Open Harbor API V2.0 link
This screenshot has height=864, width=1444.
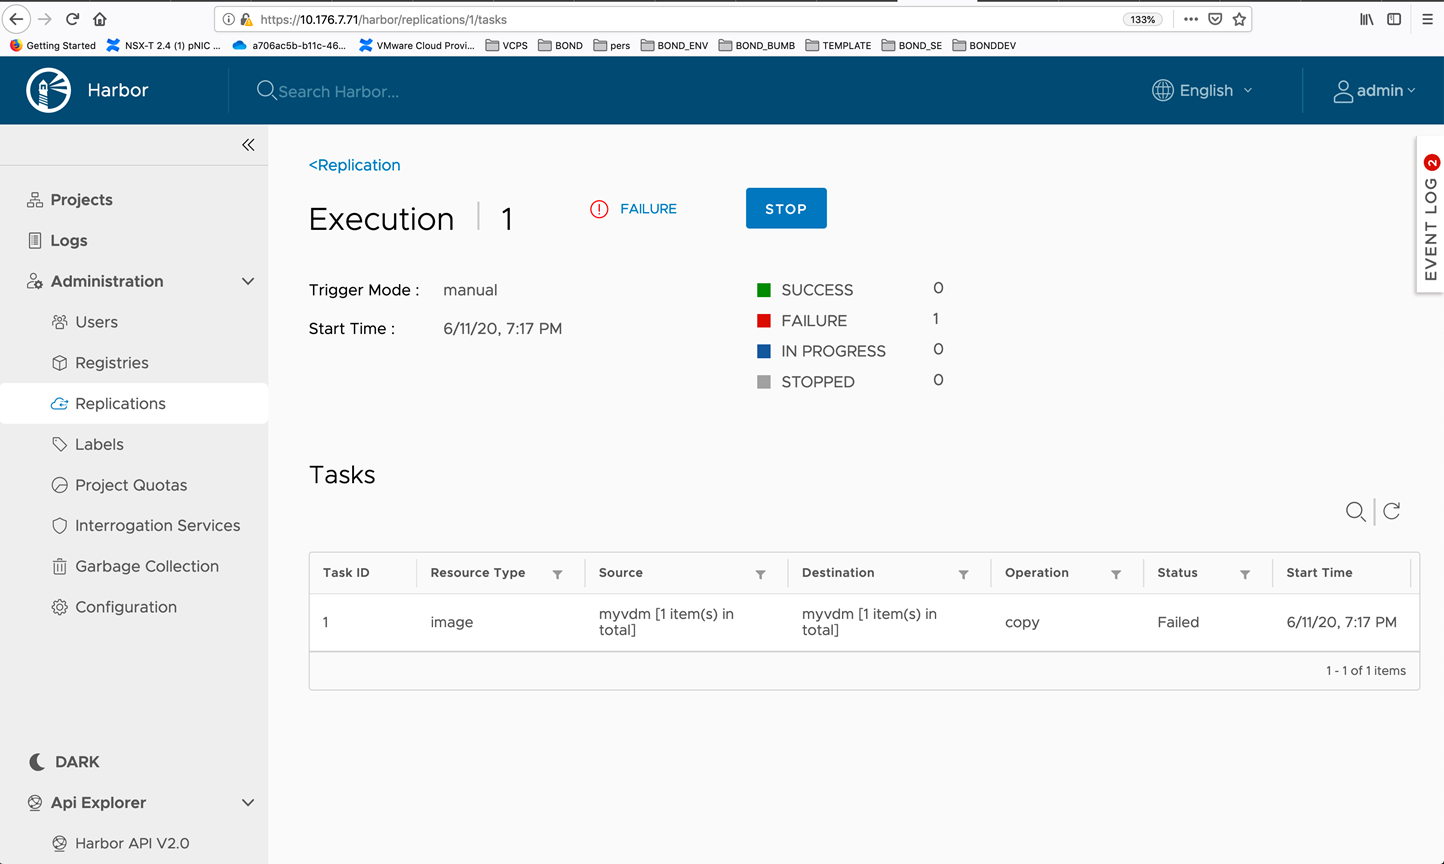tap(134, 843)
